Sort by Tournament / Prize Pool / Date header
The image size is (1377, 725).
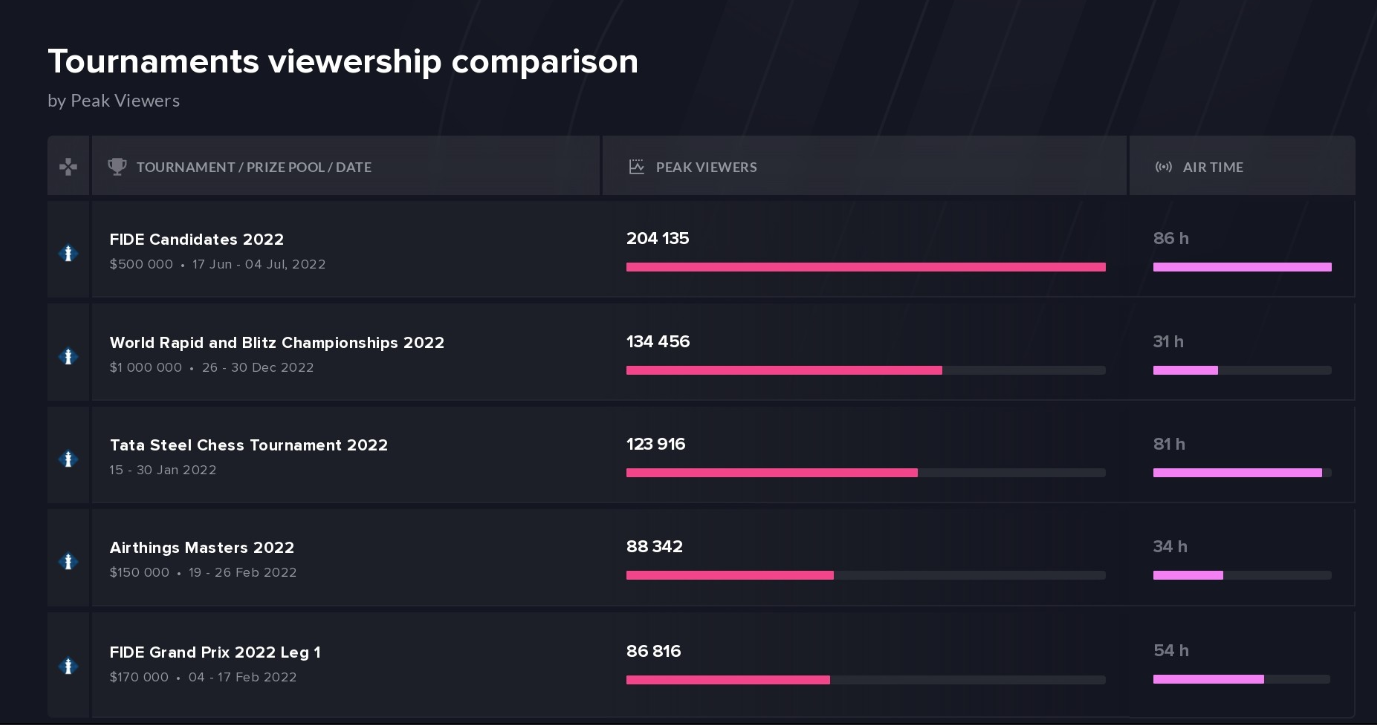coord(254,167)
